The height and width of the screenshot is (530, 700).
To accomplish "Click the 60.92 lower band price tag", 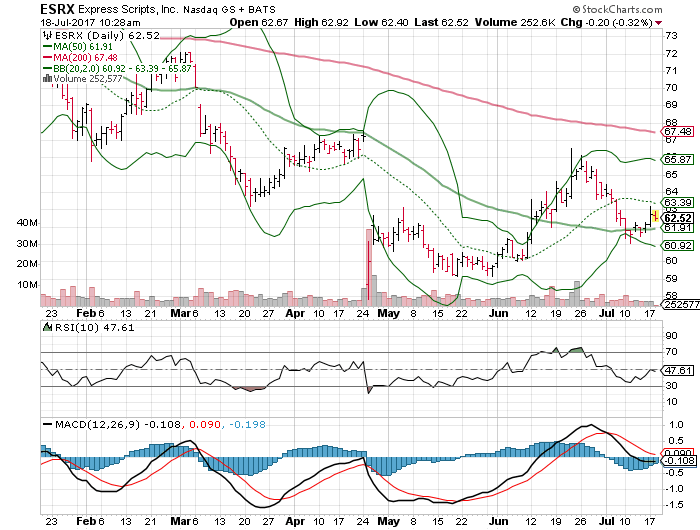I will (x=678, y=245).
